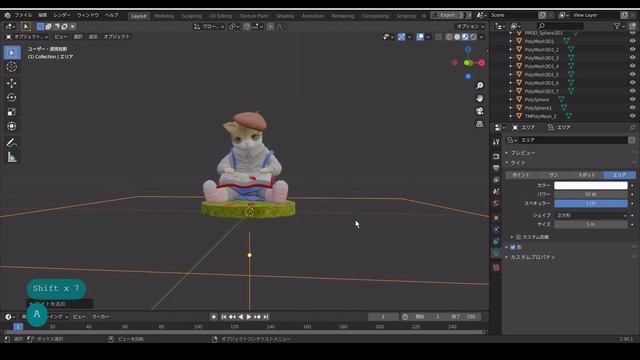Screen dimensions: 640x360
Task: Click the red X axis gizmo handle
Action: tap(482, 63)
